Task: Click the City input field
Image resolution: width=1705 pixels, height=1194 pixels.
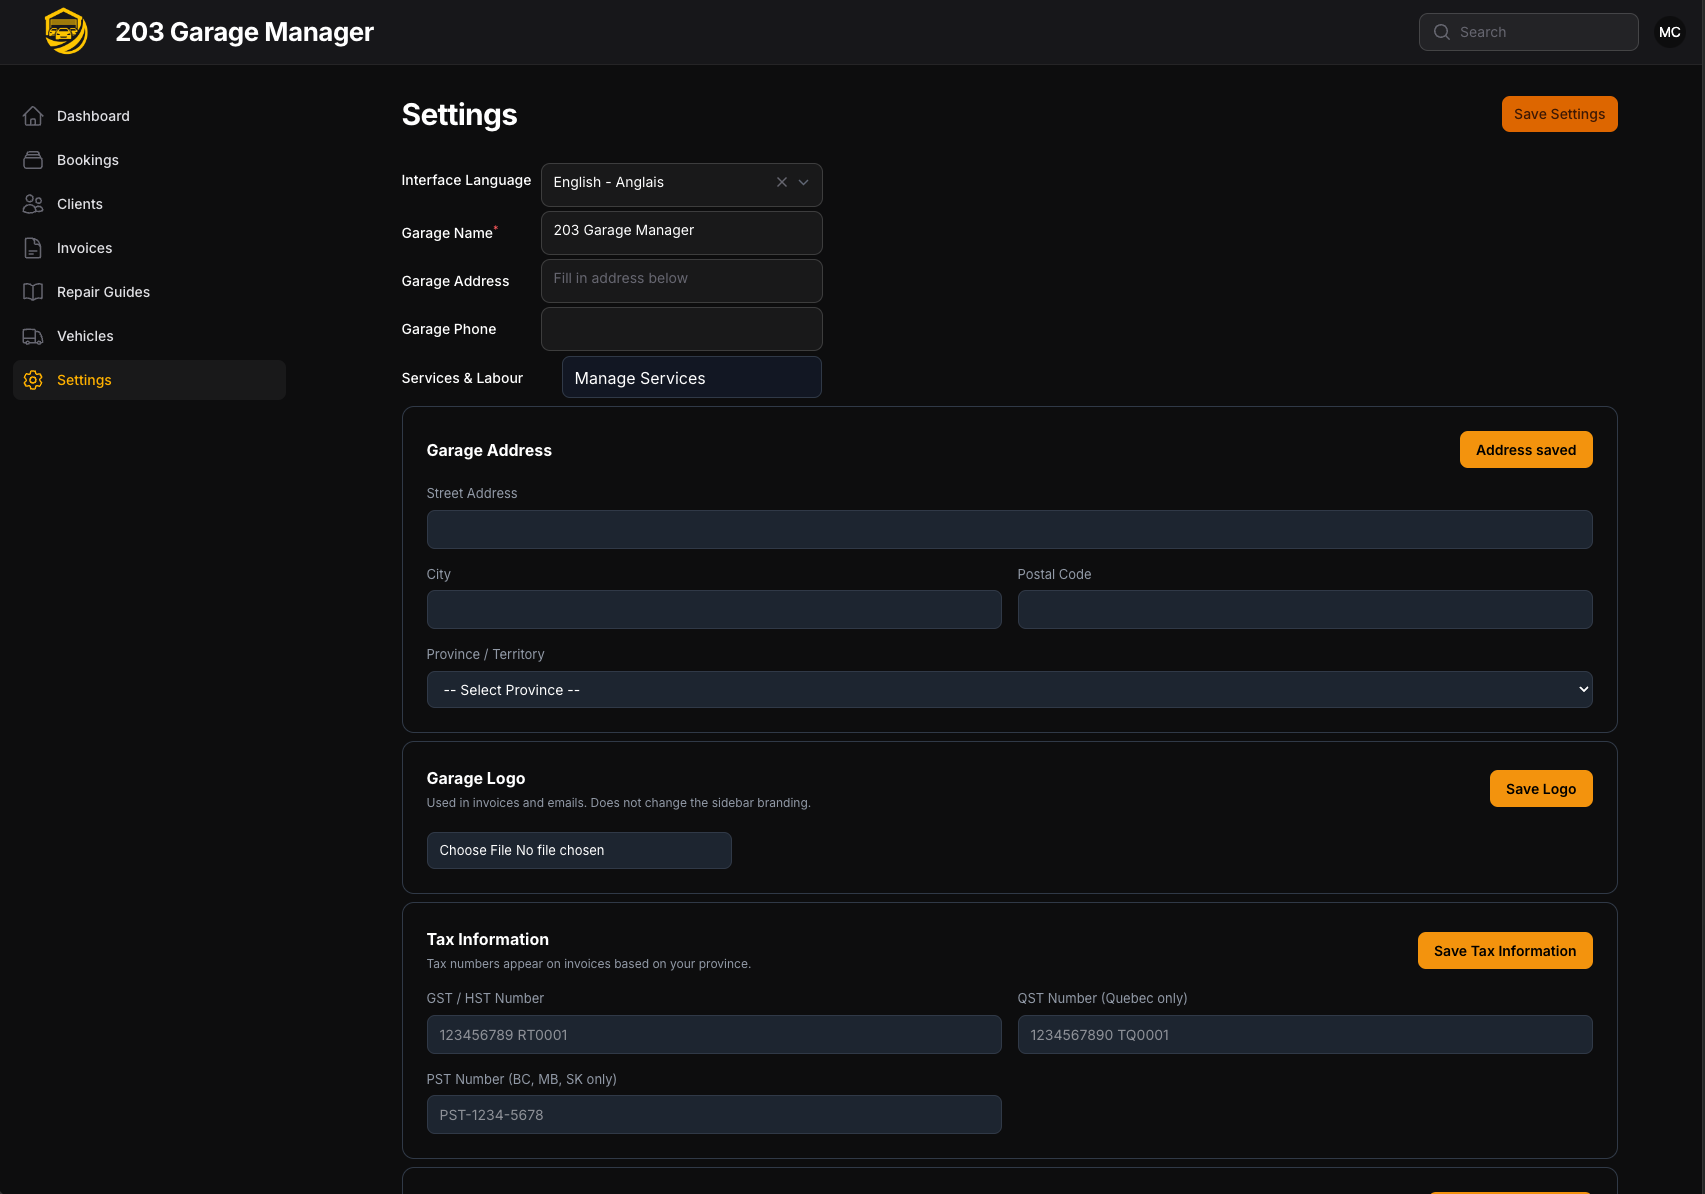Action: point(714,610)
